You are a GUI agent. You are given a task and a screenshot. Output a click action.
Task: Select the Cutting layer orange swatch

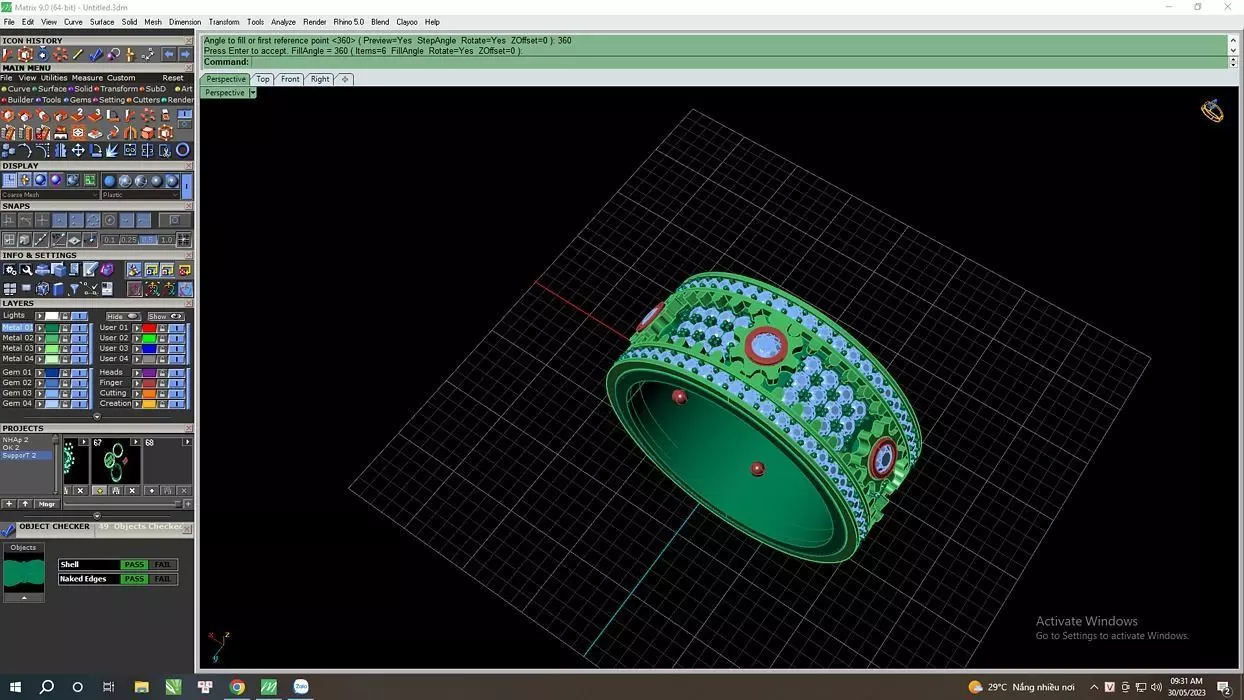[149, 393]
